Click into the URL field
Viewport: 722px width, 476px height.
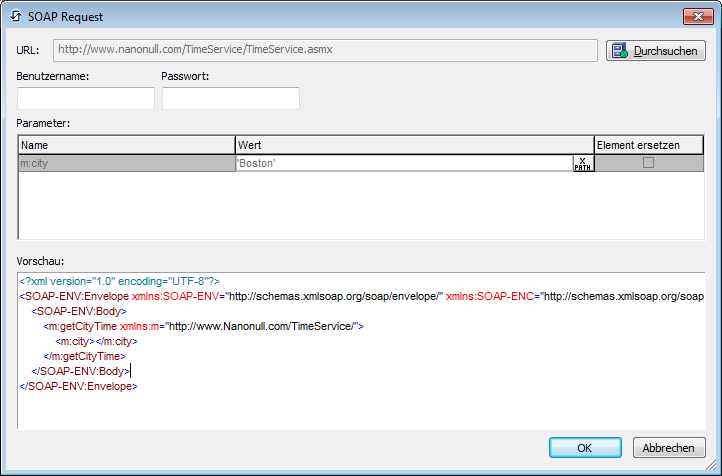pos(325,50)
